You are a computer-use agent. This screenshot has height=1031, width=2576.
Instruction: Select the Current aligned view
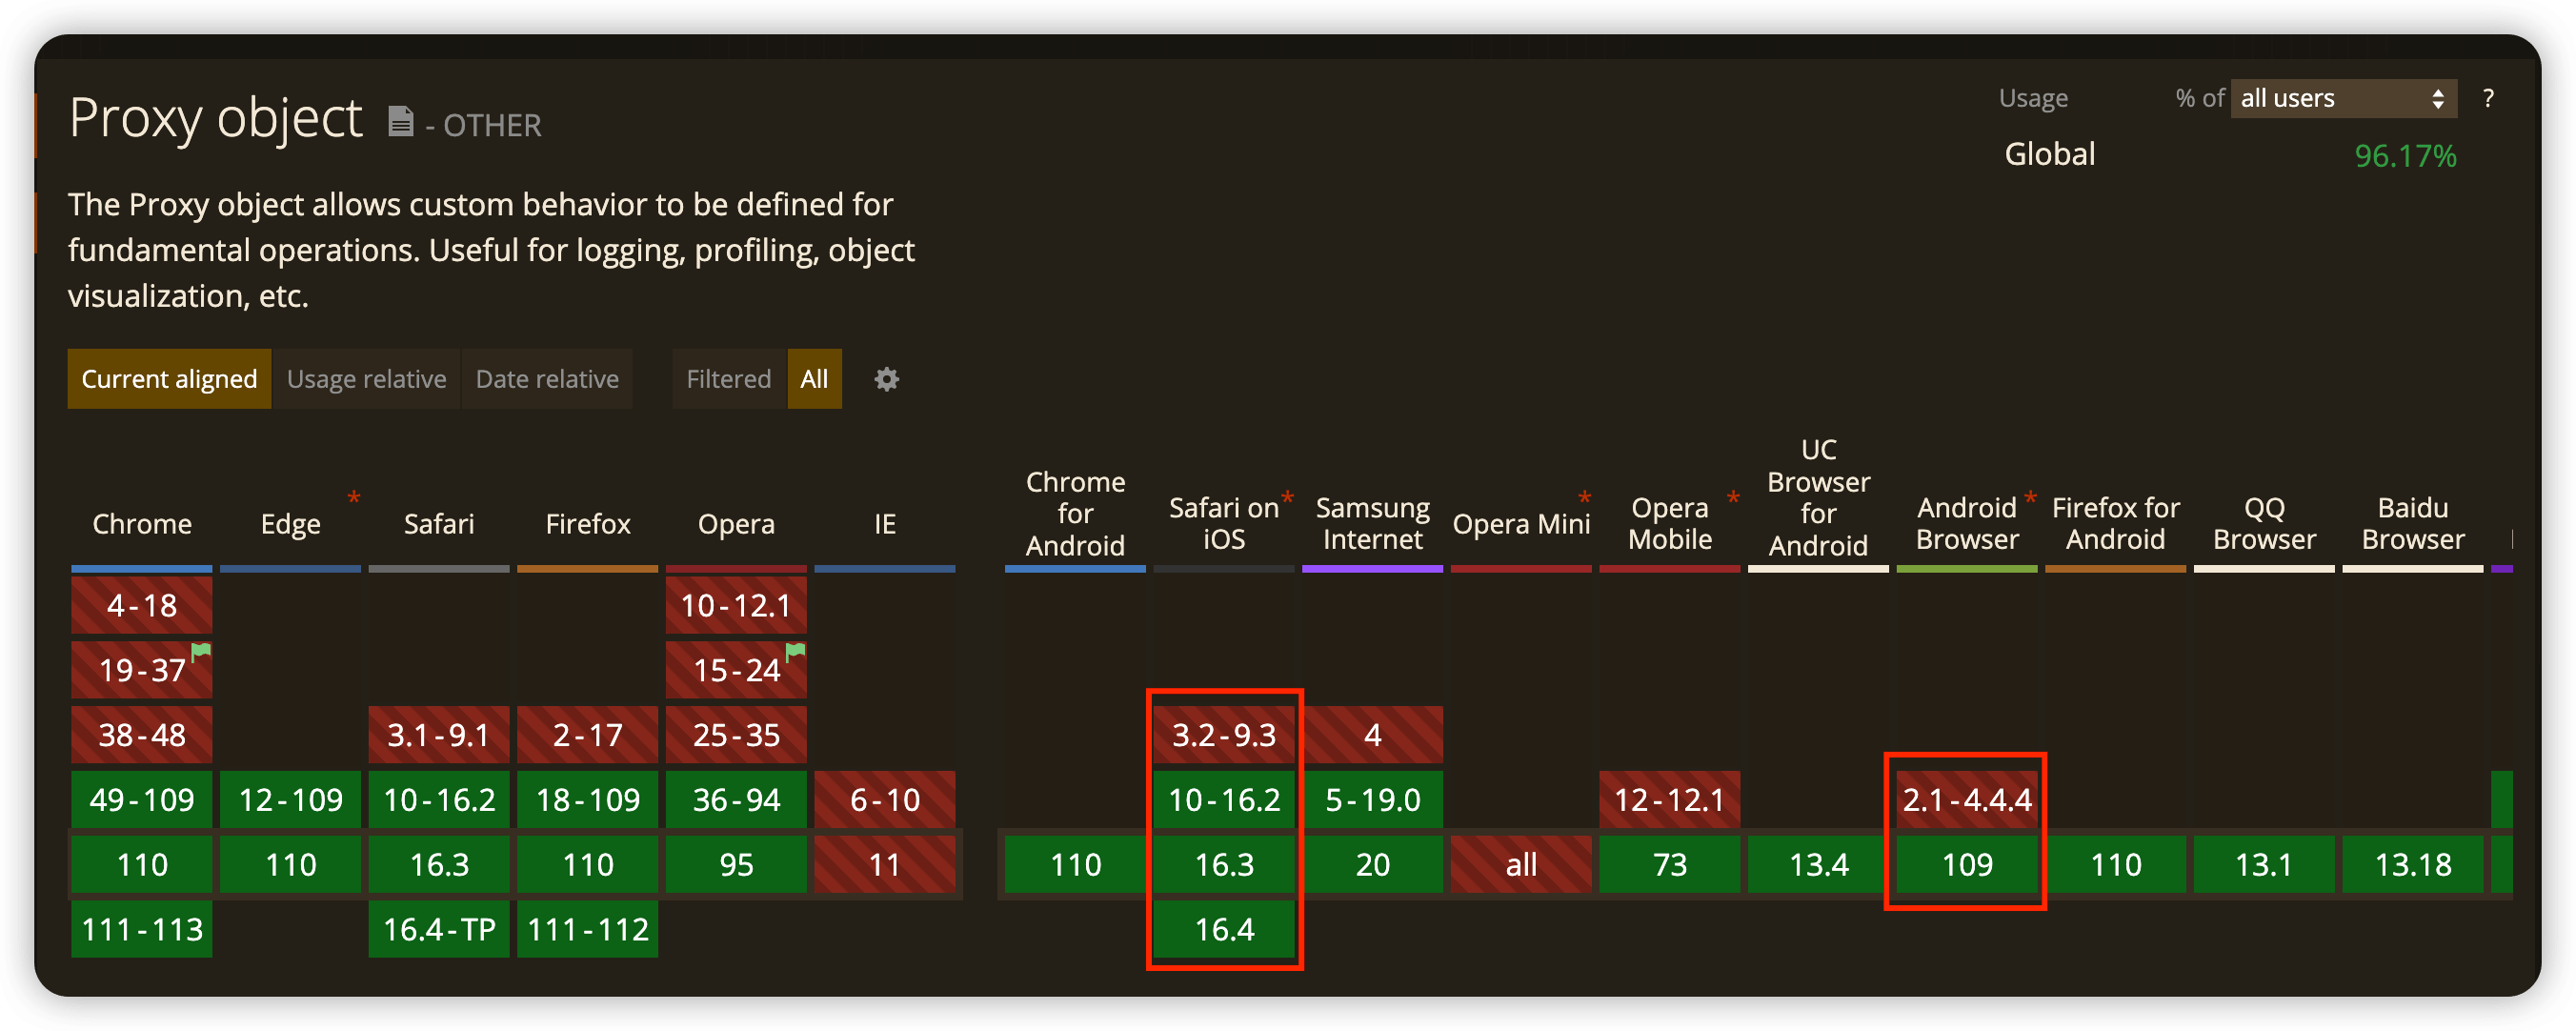tap(169, 379)
